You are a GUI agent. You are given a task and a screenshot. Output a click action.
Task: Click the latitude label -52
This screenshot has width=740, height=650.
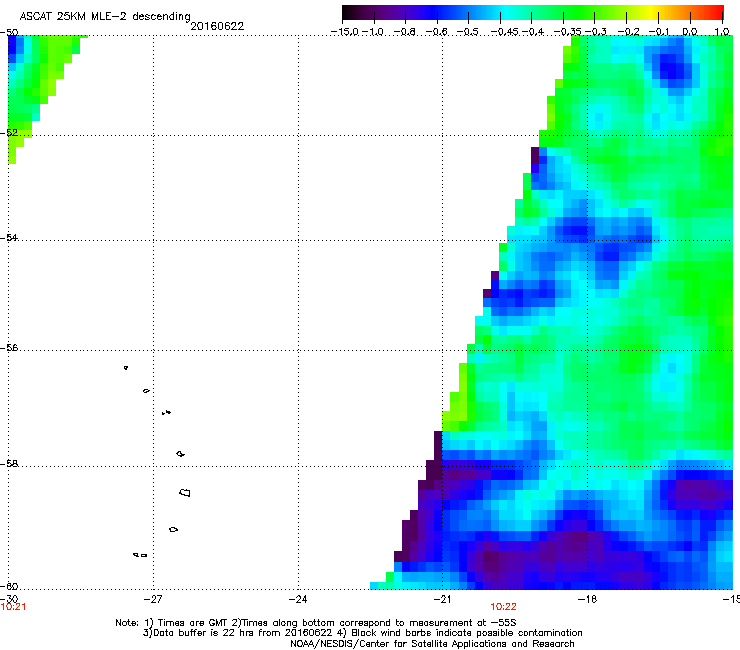click(x=9, y=133)
